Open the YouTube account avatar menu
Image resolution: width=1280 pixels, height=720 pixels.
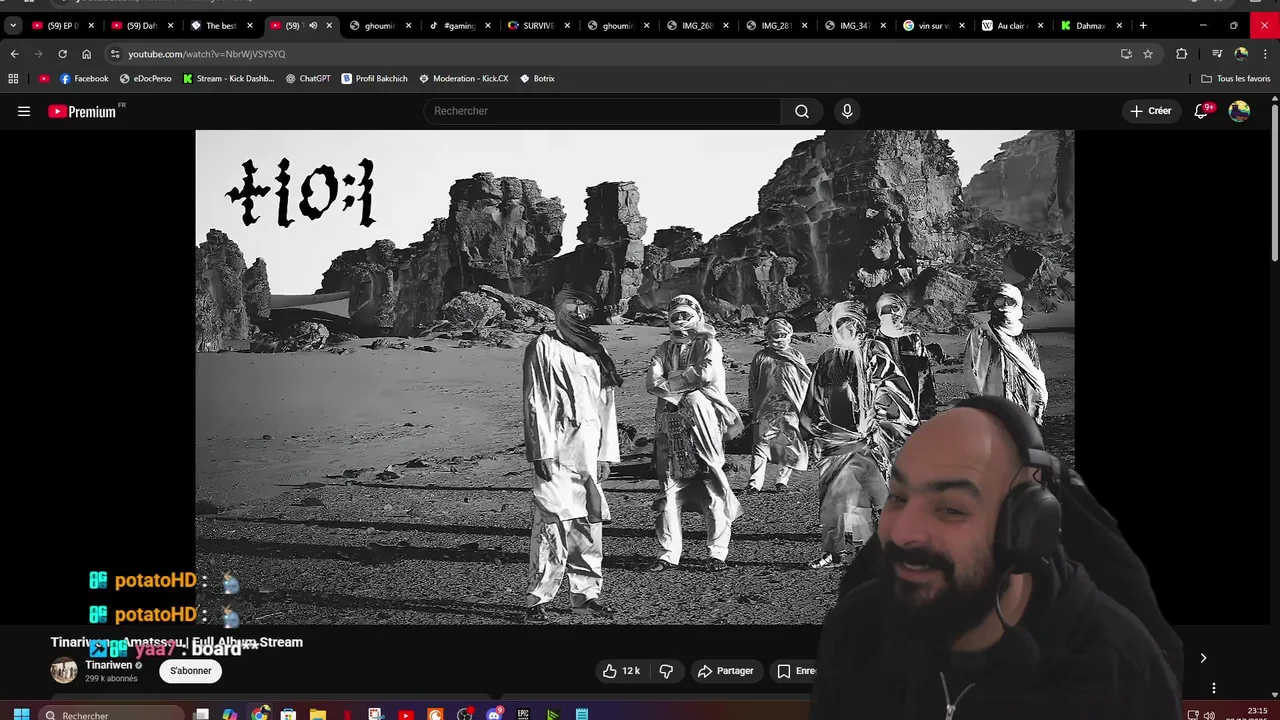point(1239,111)
